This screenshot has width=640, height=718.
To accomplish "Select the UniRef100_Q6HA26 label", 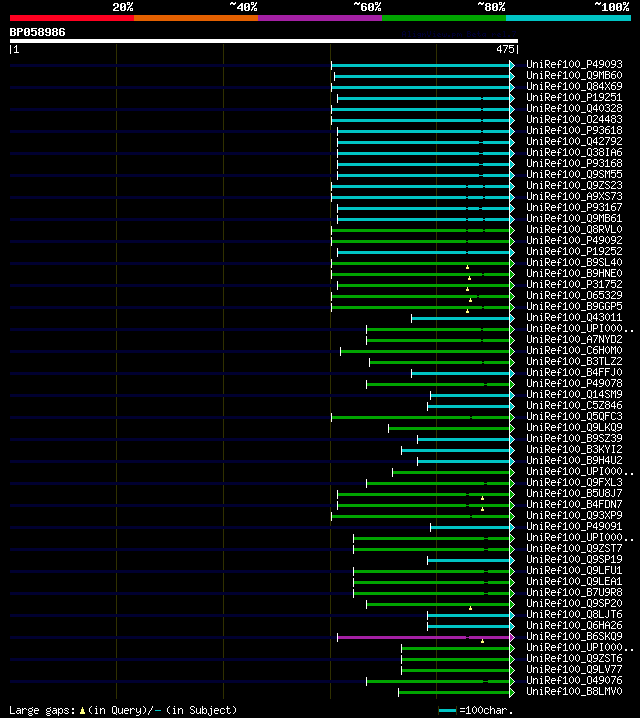I will [x=574, y=625].
